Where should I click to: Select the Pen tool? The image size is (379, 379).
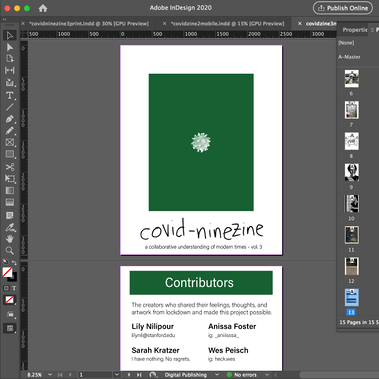click(10, 119)
